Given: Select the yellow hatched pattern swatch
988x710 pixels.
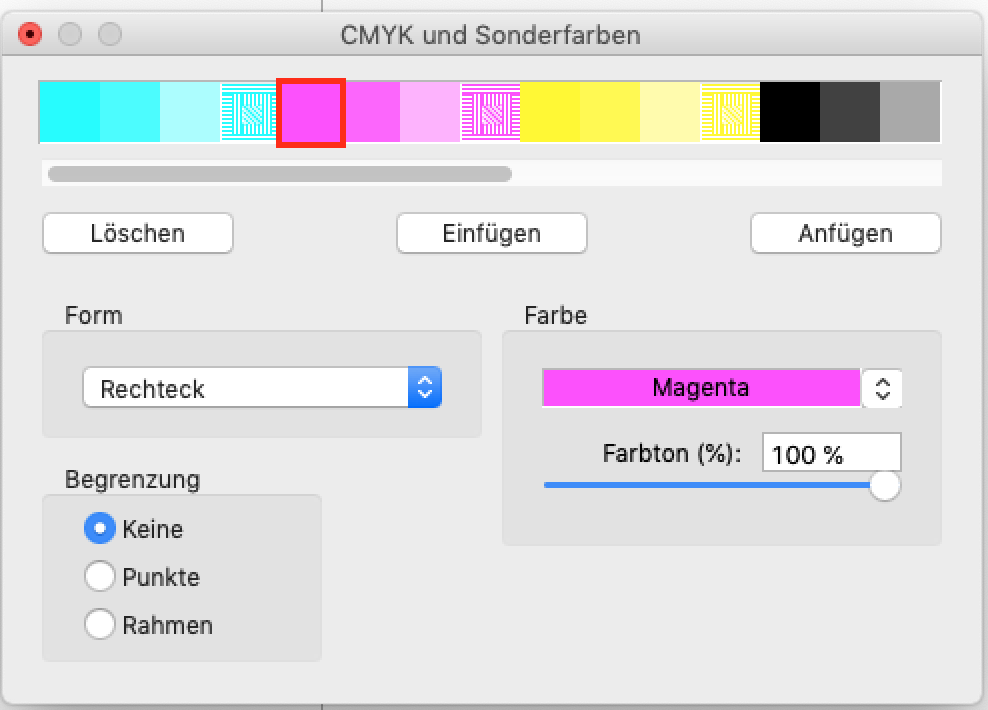Looking at the screenshot, I should (x=730, y=112).
